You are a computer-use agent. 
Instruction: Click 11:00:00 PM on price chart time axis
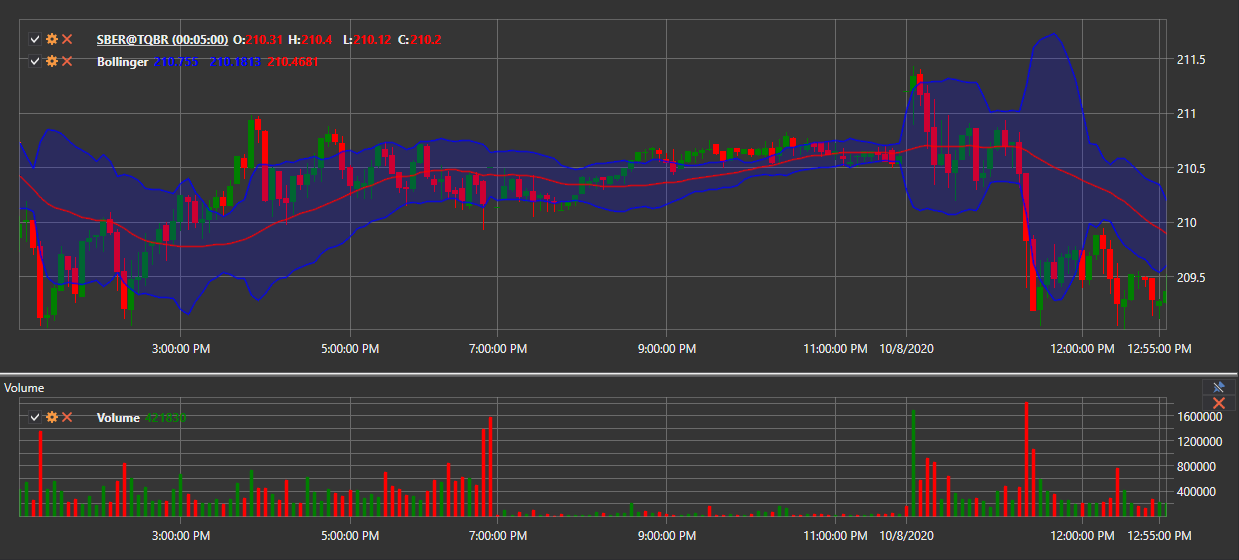pos(836,349)
